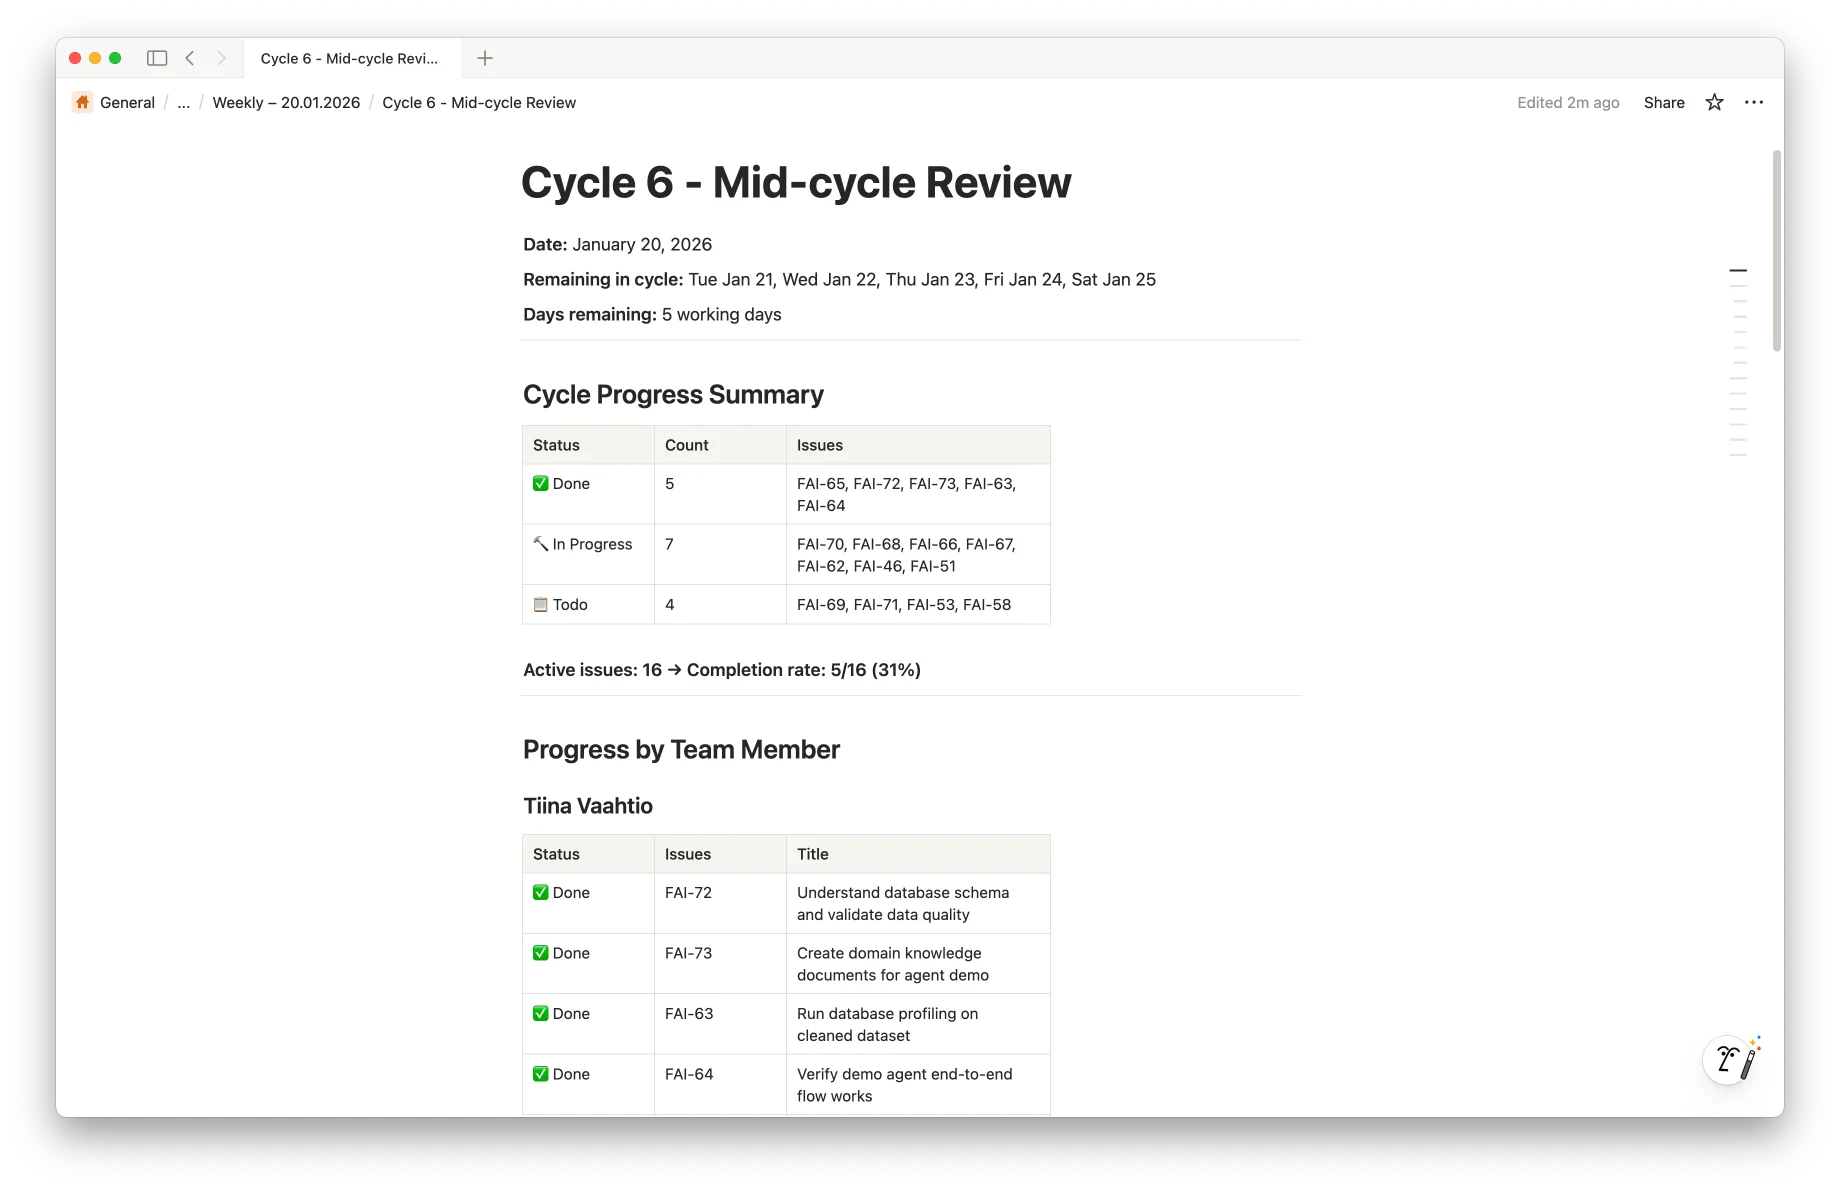The width and height of the screenshot is (1840, 1191).
Task: Click Cycle 6 - Mid-cycle Review breadcrumb
Action: tap(479, 102)
